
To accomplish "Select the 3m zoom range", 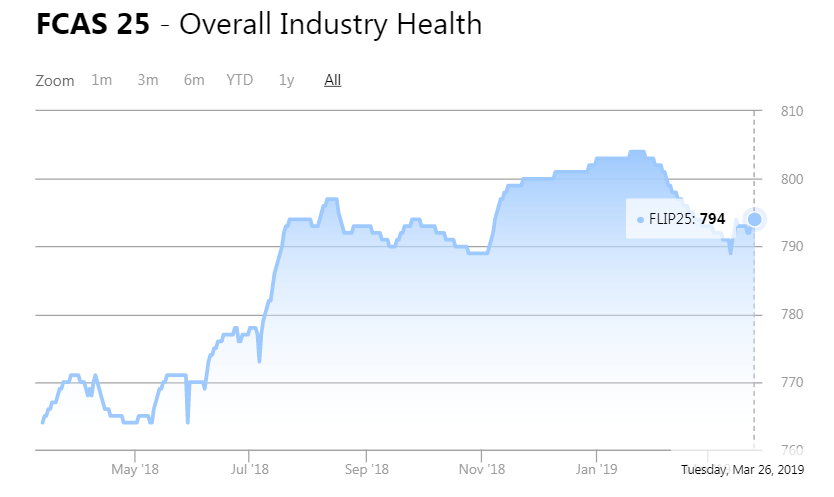I will [x=148, y=80].
